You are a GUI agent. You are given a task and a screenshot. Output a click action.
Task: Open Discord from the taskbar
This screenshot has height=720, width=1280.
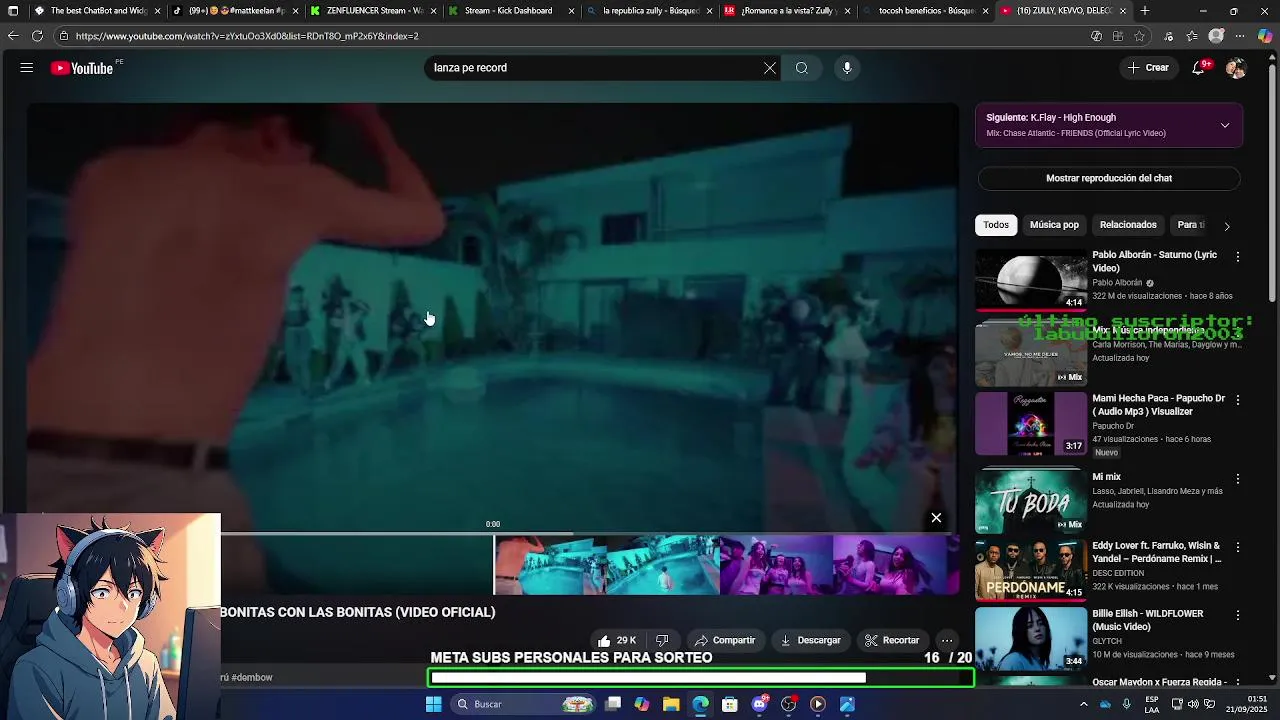click(x=759, y=704)
